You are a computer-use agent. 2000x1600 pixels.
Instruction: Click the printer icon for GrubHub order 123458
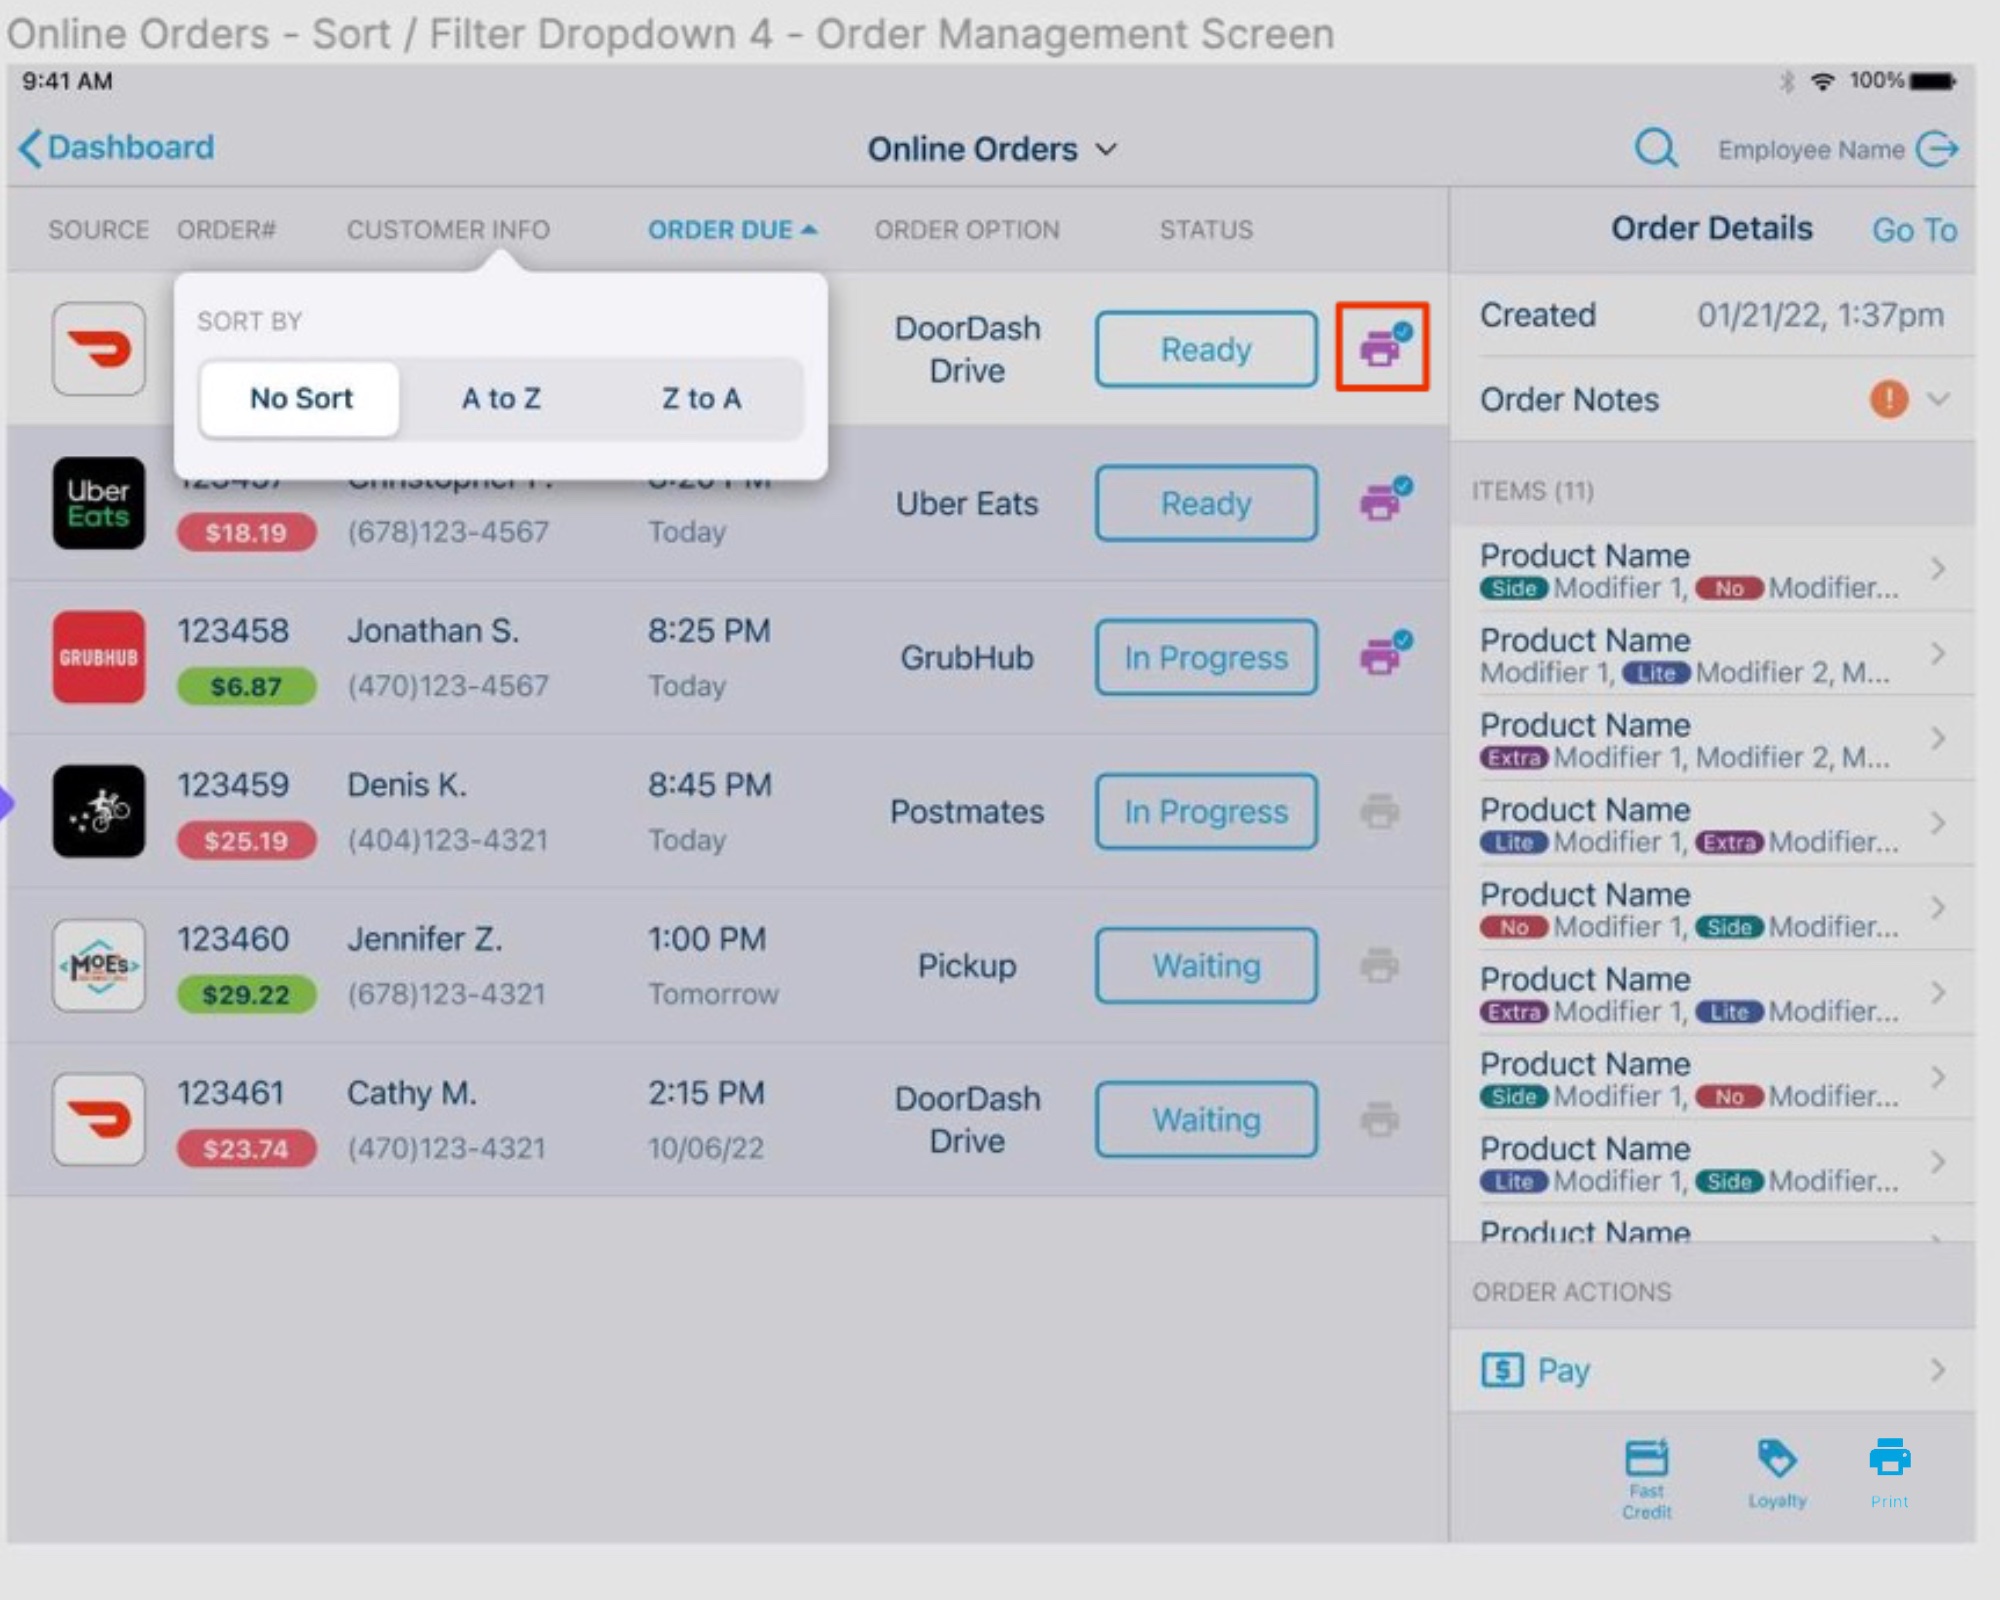[x=1383, y=655]
